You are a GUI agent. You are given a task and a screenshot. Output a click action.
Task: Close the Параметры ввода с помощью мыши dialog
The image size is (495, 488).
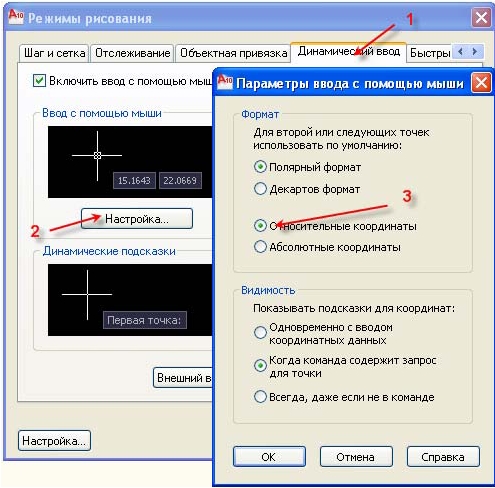pyautogui.click(x=481, y=82)
